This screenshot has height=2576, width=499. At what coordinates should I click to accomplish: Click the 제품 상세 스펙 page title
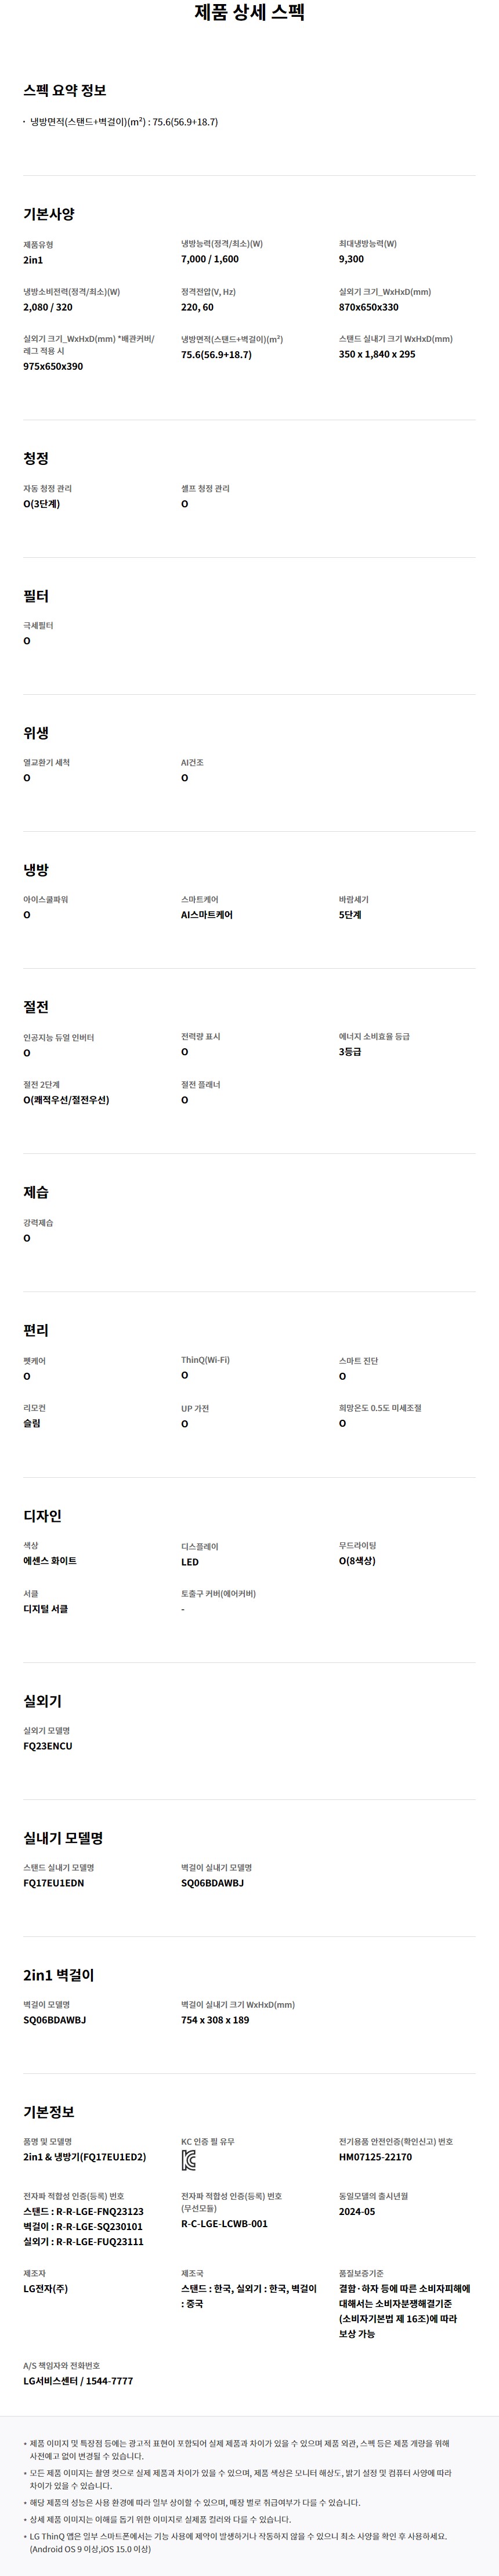(x=249, y=13)
